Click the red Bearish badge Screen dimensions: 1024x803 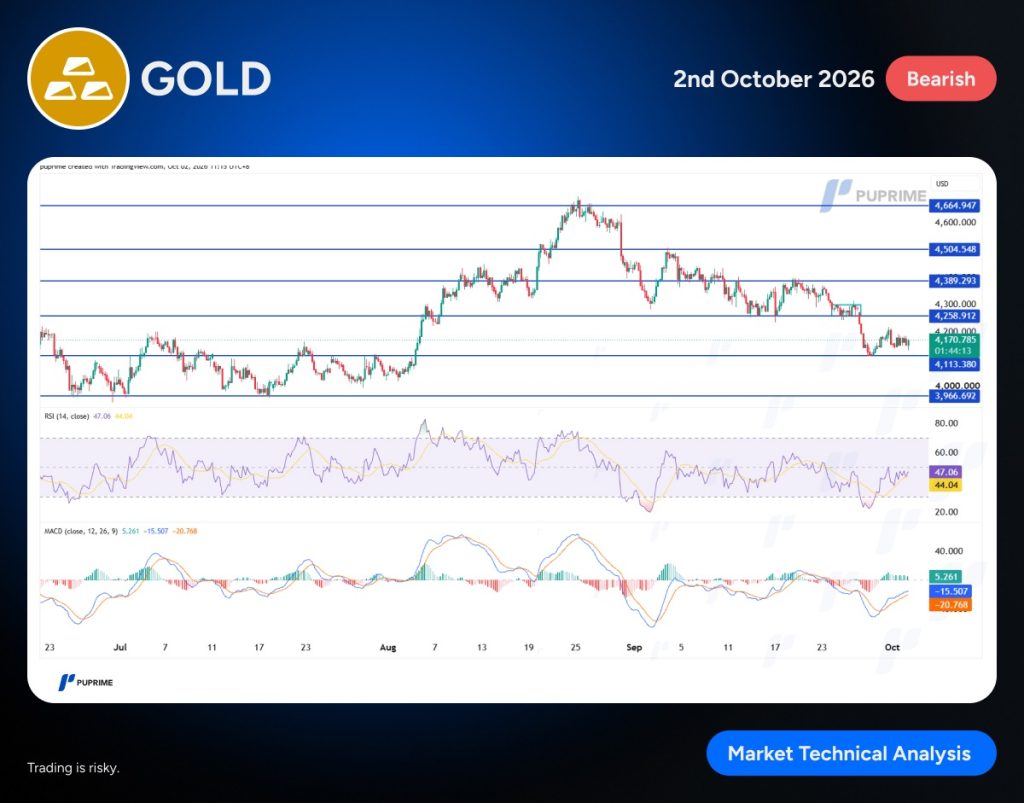click(x=941, y=79)
